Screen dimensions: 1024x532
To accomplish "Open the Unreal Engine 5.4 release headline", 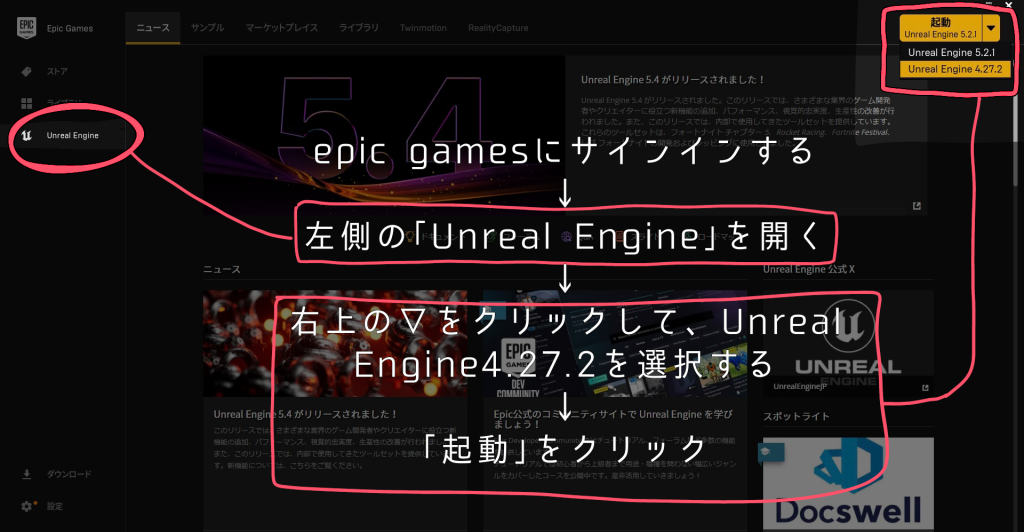I will tap(672, 78).
